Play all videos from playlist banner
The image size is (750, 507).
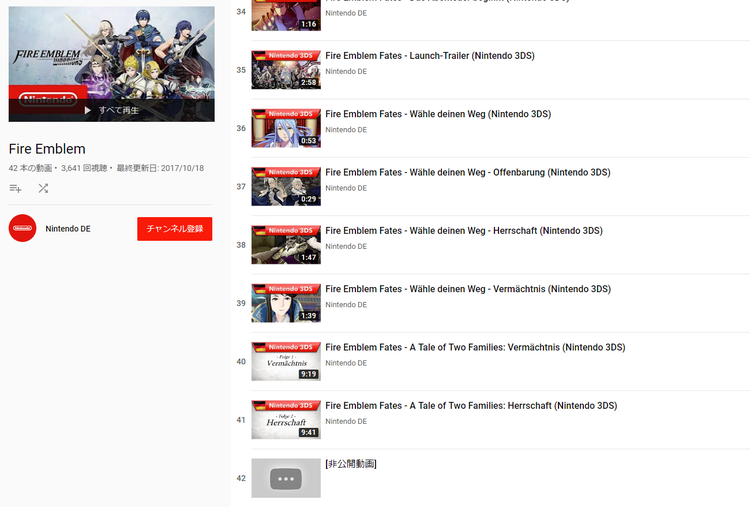(111, 110)
